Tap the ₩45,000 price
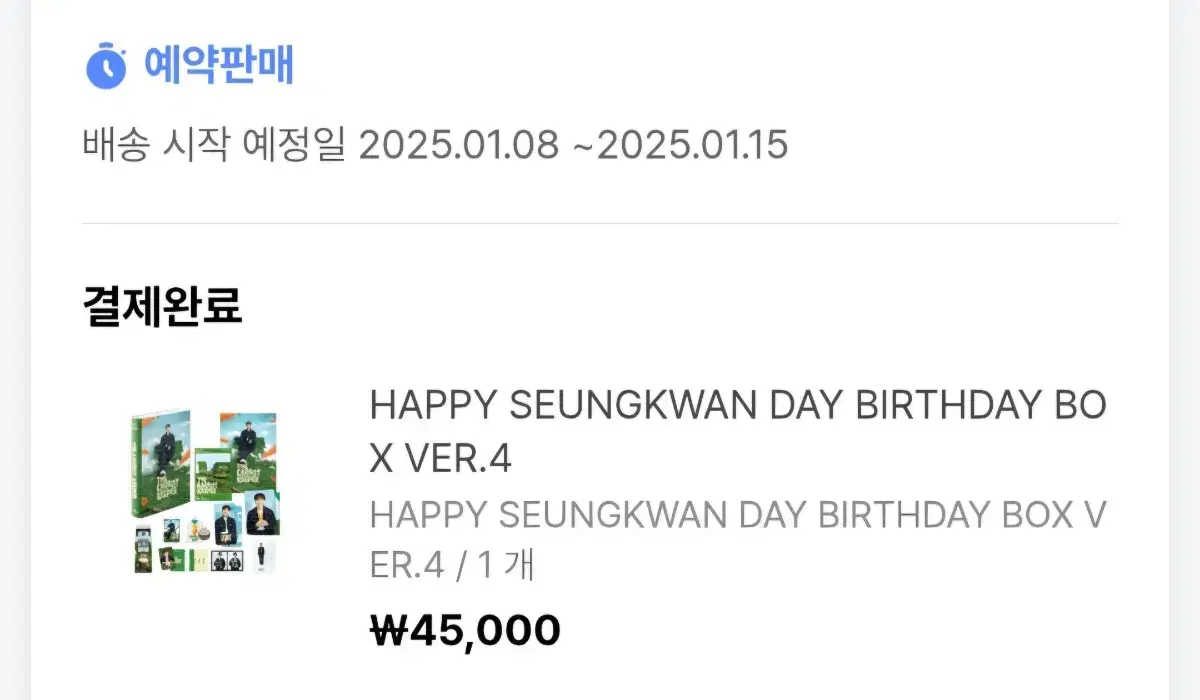 [x=465, y=630]
